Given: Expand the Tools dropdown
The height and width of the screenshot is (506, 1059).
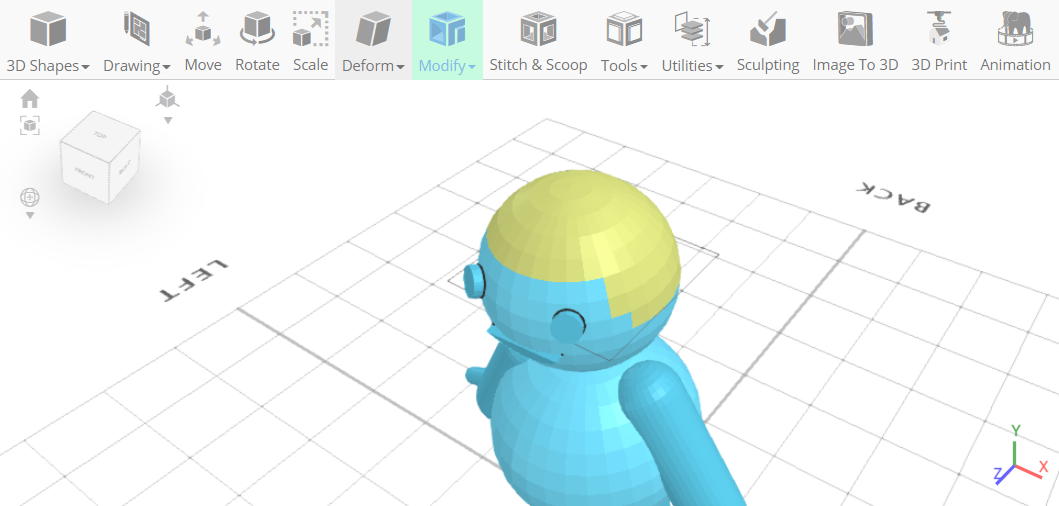Looking at the screenshot, I should 624,41.
